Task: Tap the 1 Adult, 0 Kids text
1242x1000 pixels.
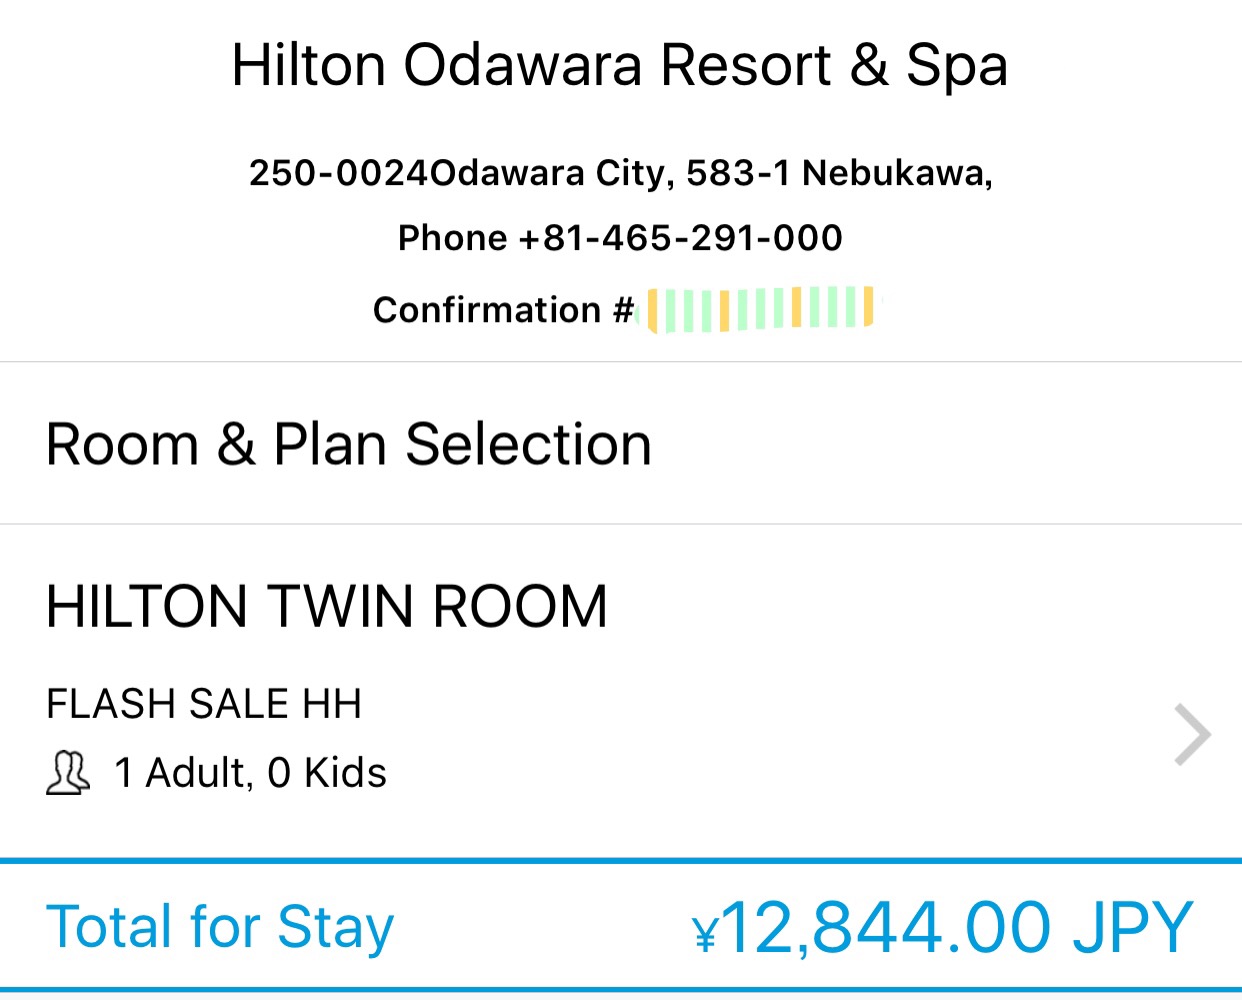Action: (x=250, y=773)
